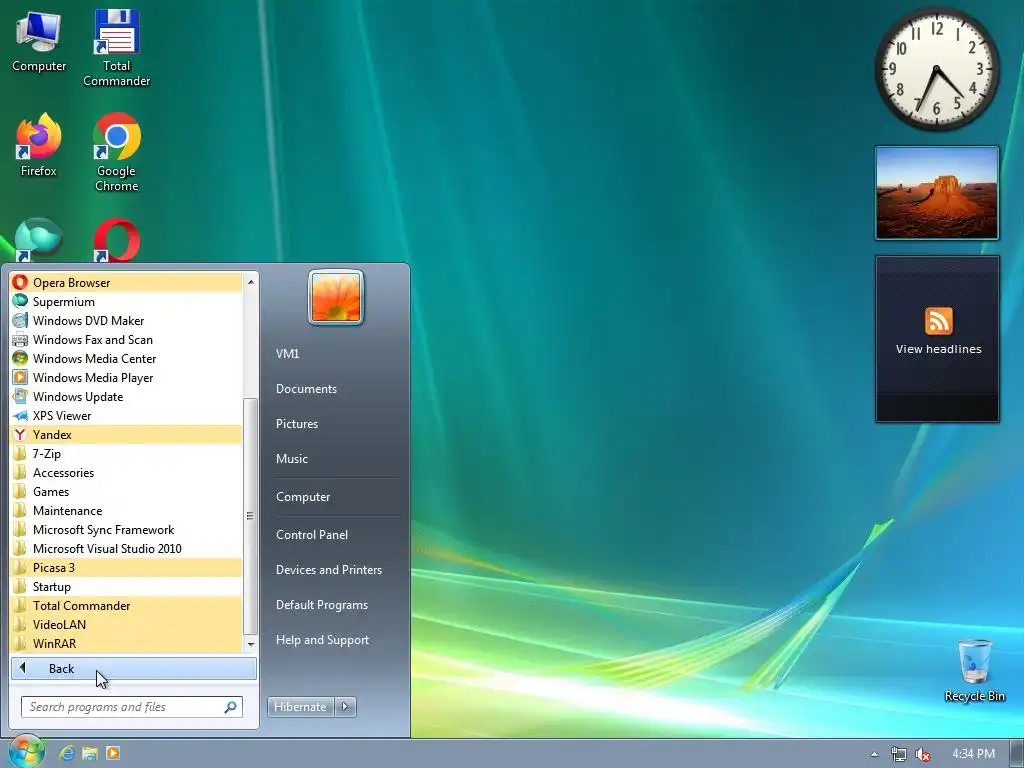Click scroll down arrow in programs list
The image size is (1024, 768).
[x=251, y=645]
